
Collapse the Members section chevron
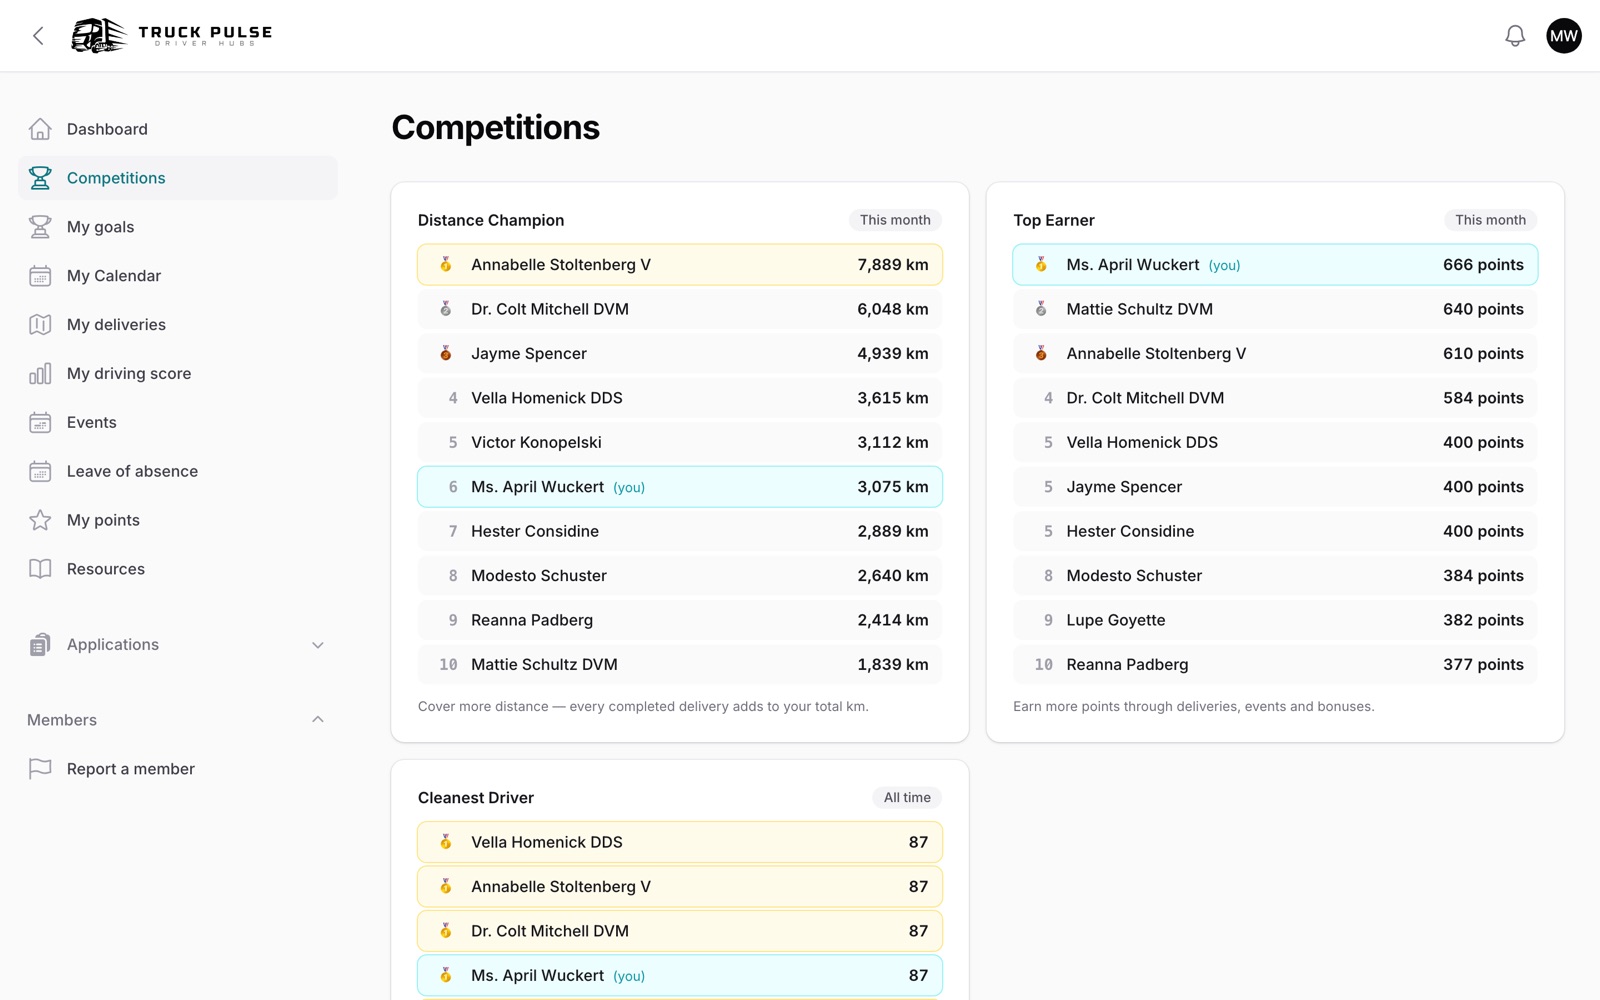[x=318, y=720]
